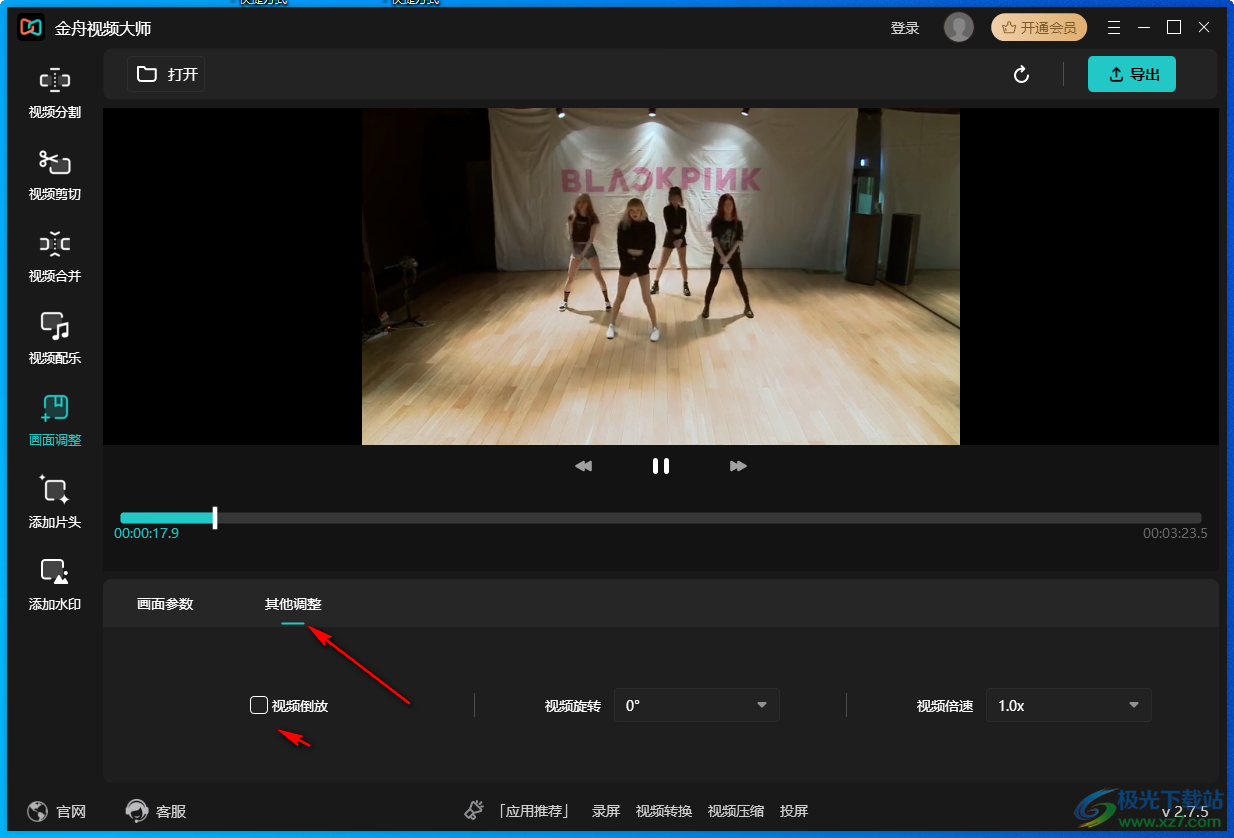Screen dimensions: 1234x838
Task: Open the 视频转换 video convert link
Action: (664, 811)
